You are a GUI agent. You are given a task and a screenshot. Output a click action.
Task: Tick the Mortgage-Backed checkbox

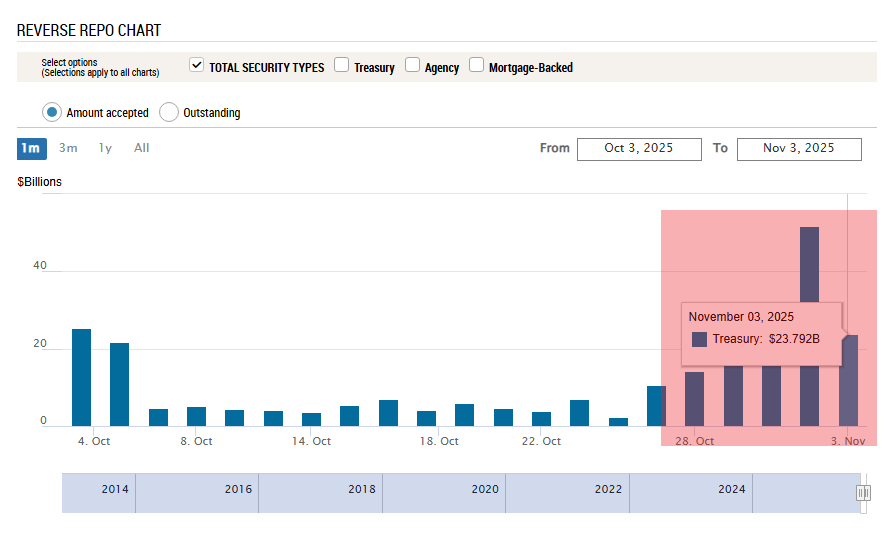(x=477, y=66)
